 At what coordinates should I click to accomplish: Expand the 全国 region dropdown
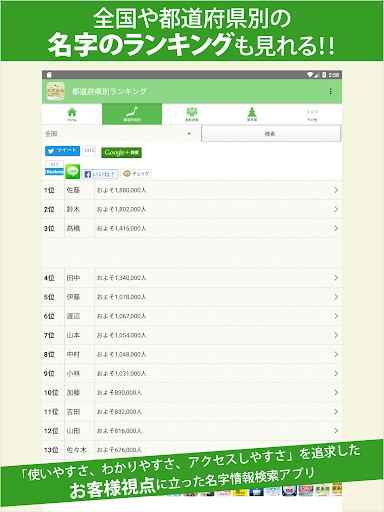click(x=121, y=134)
